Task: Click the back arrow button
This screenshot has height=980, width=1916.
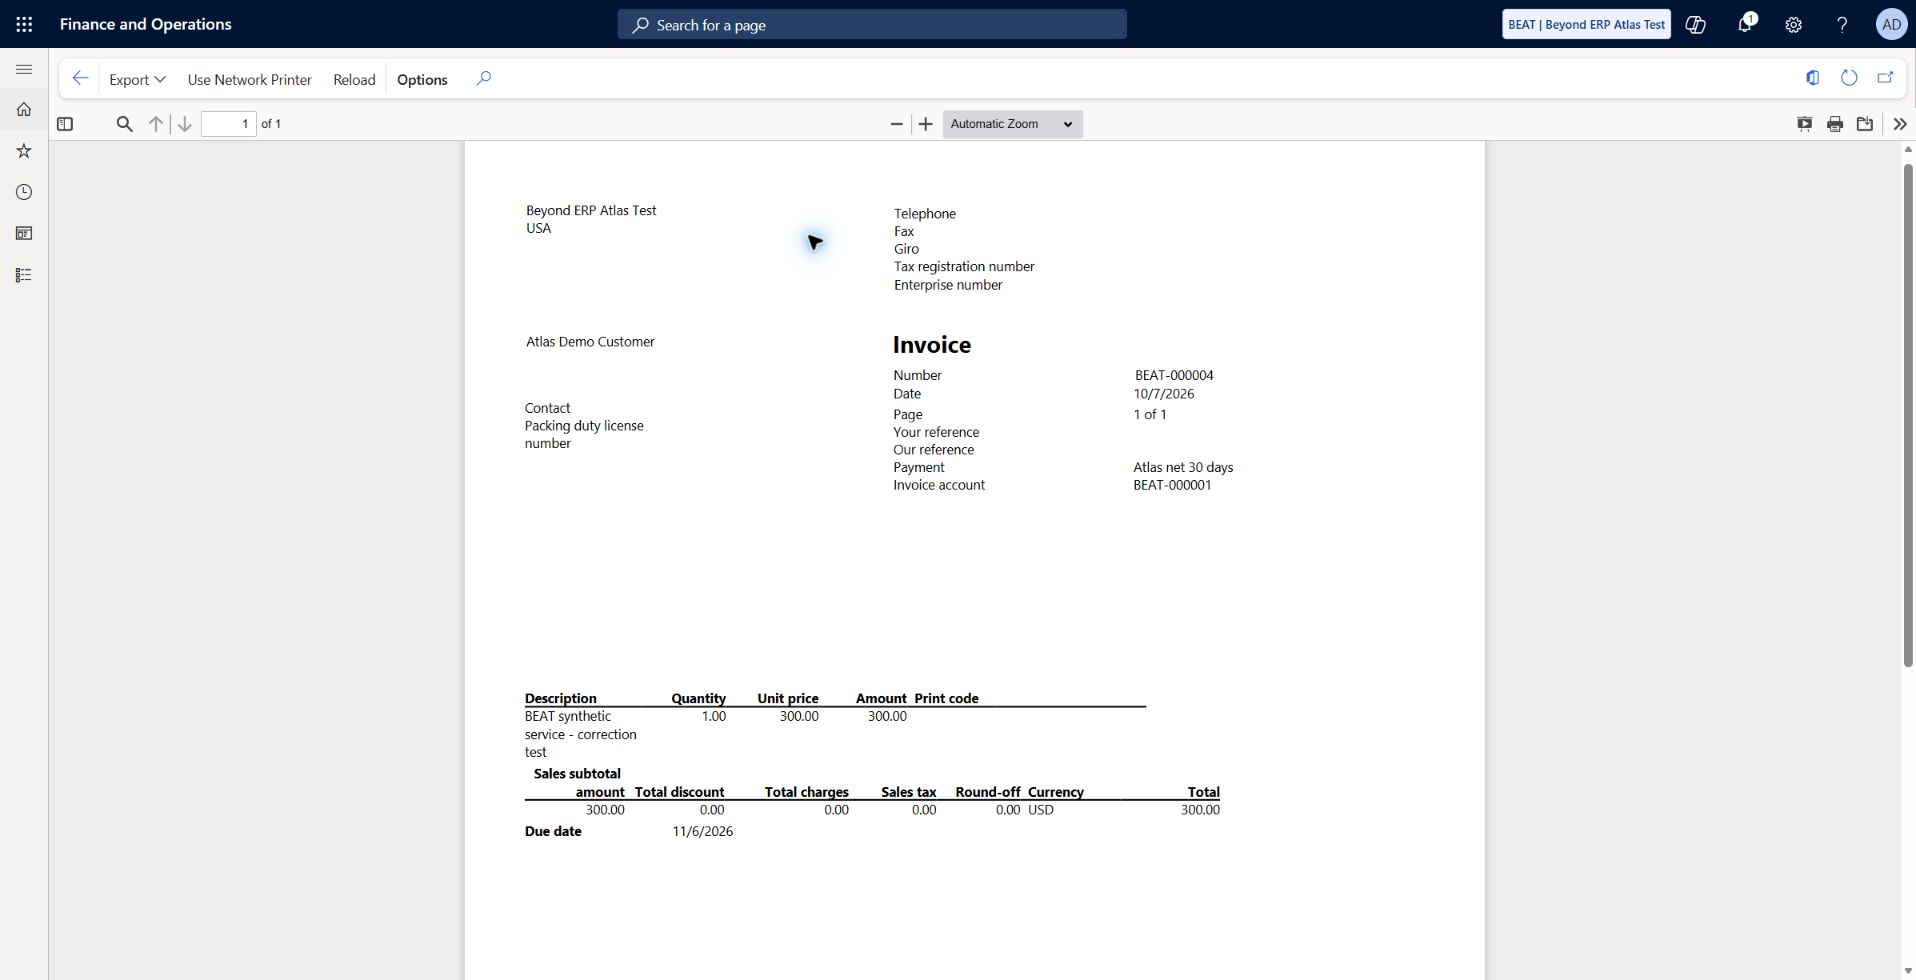Action: click(80, 79)
